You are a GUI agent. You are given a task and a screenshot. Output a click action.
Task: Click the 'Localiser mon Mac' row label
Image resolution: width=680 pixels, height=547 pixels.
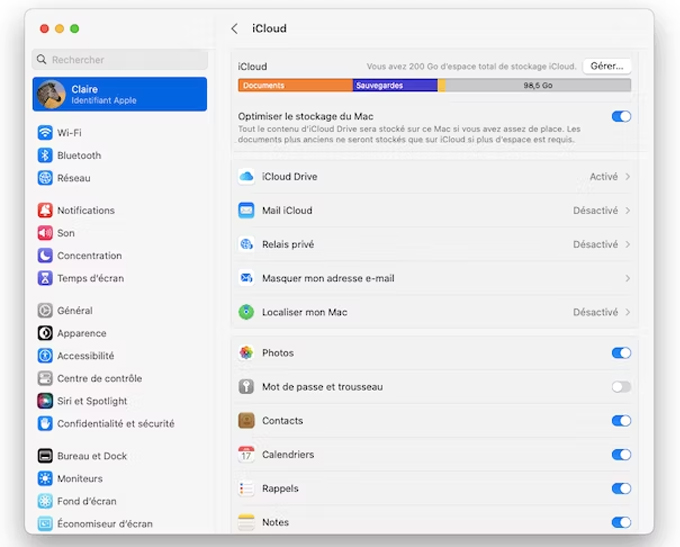click(x=304, y=312)
